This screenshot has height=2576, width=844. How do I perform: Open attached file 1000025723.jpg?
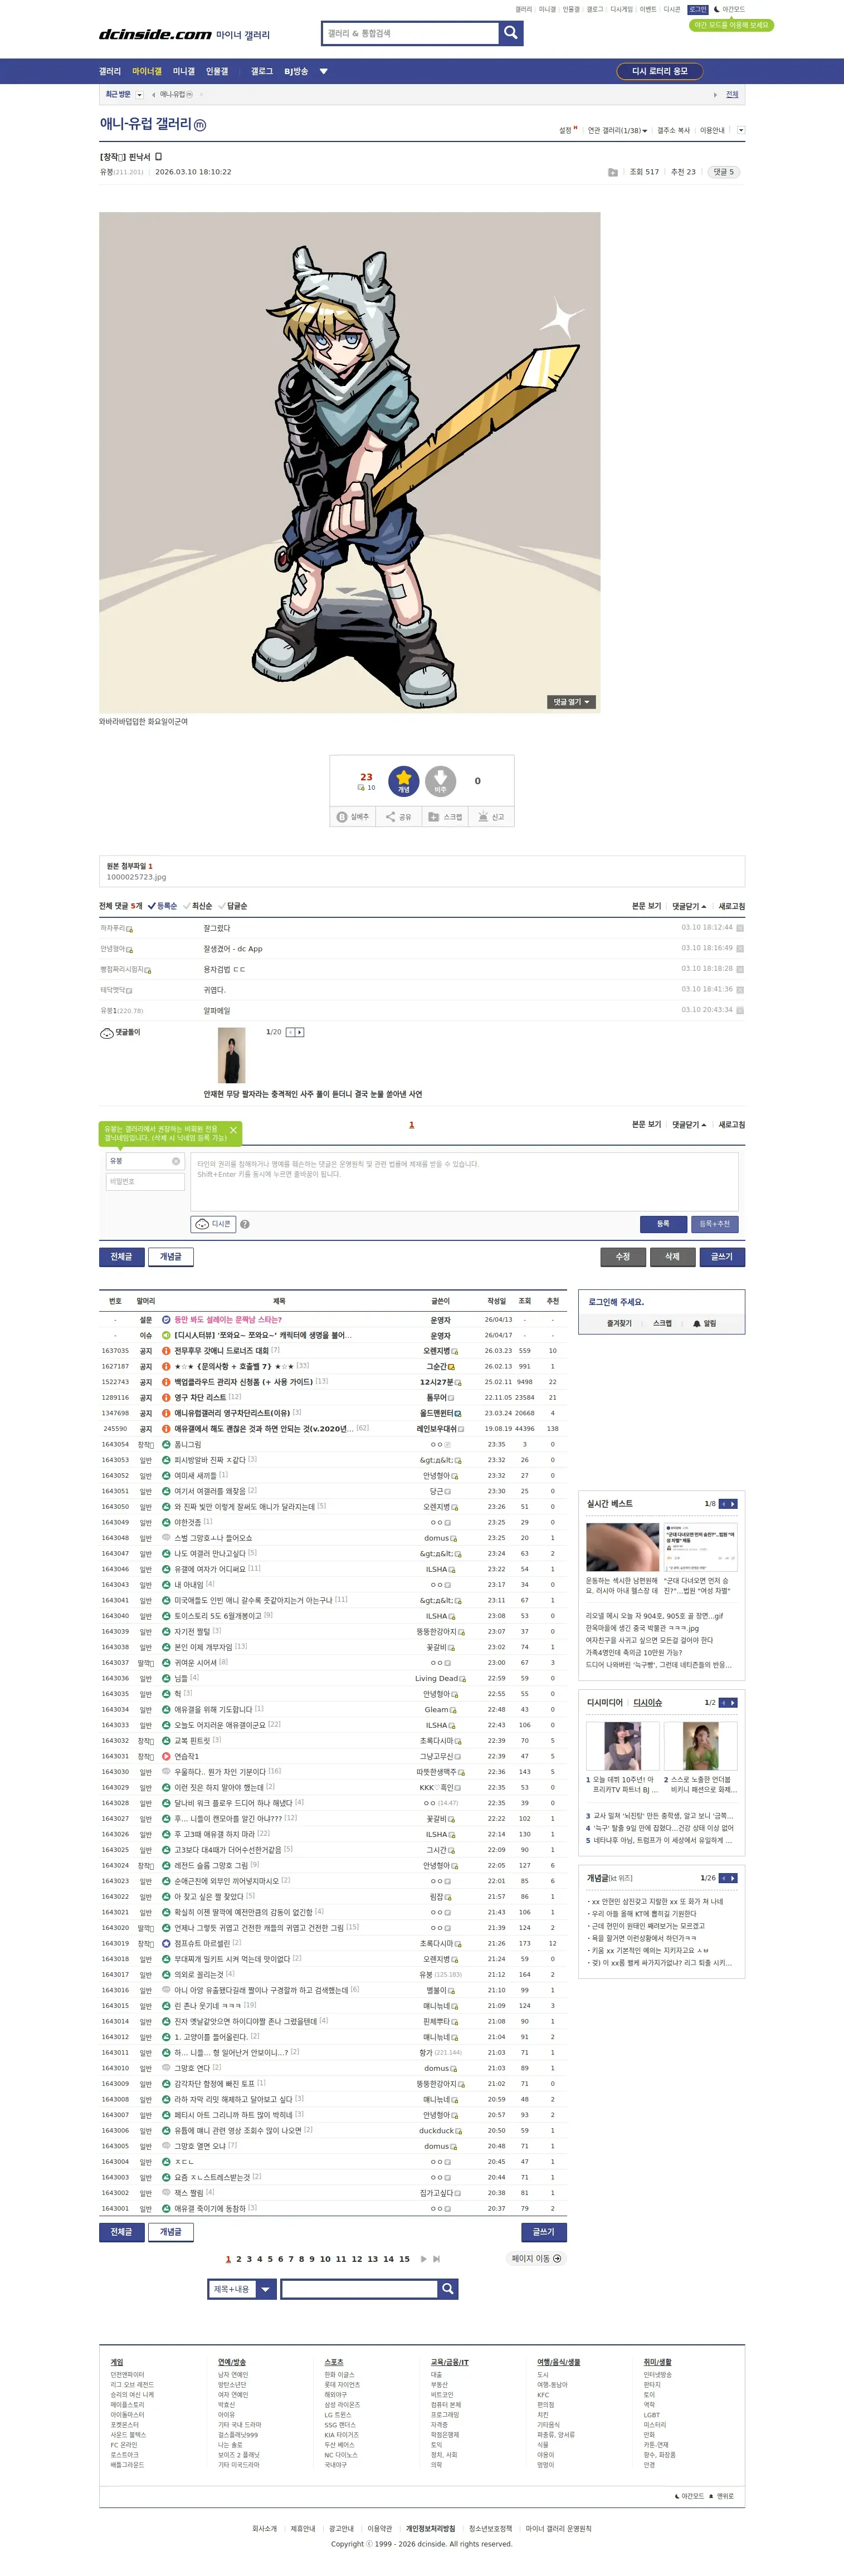click(137, 877)
